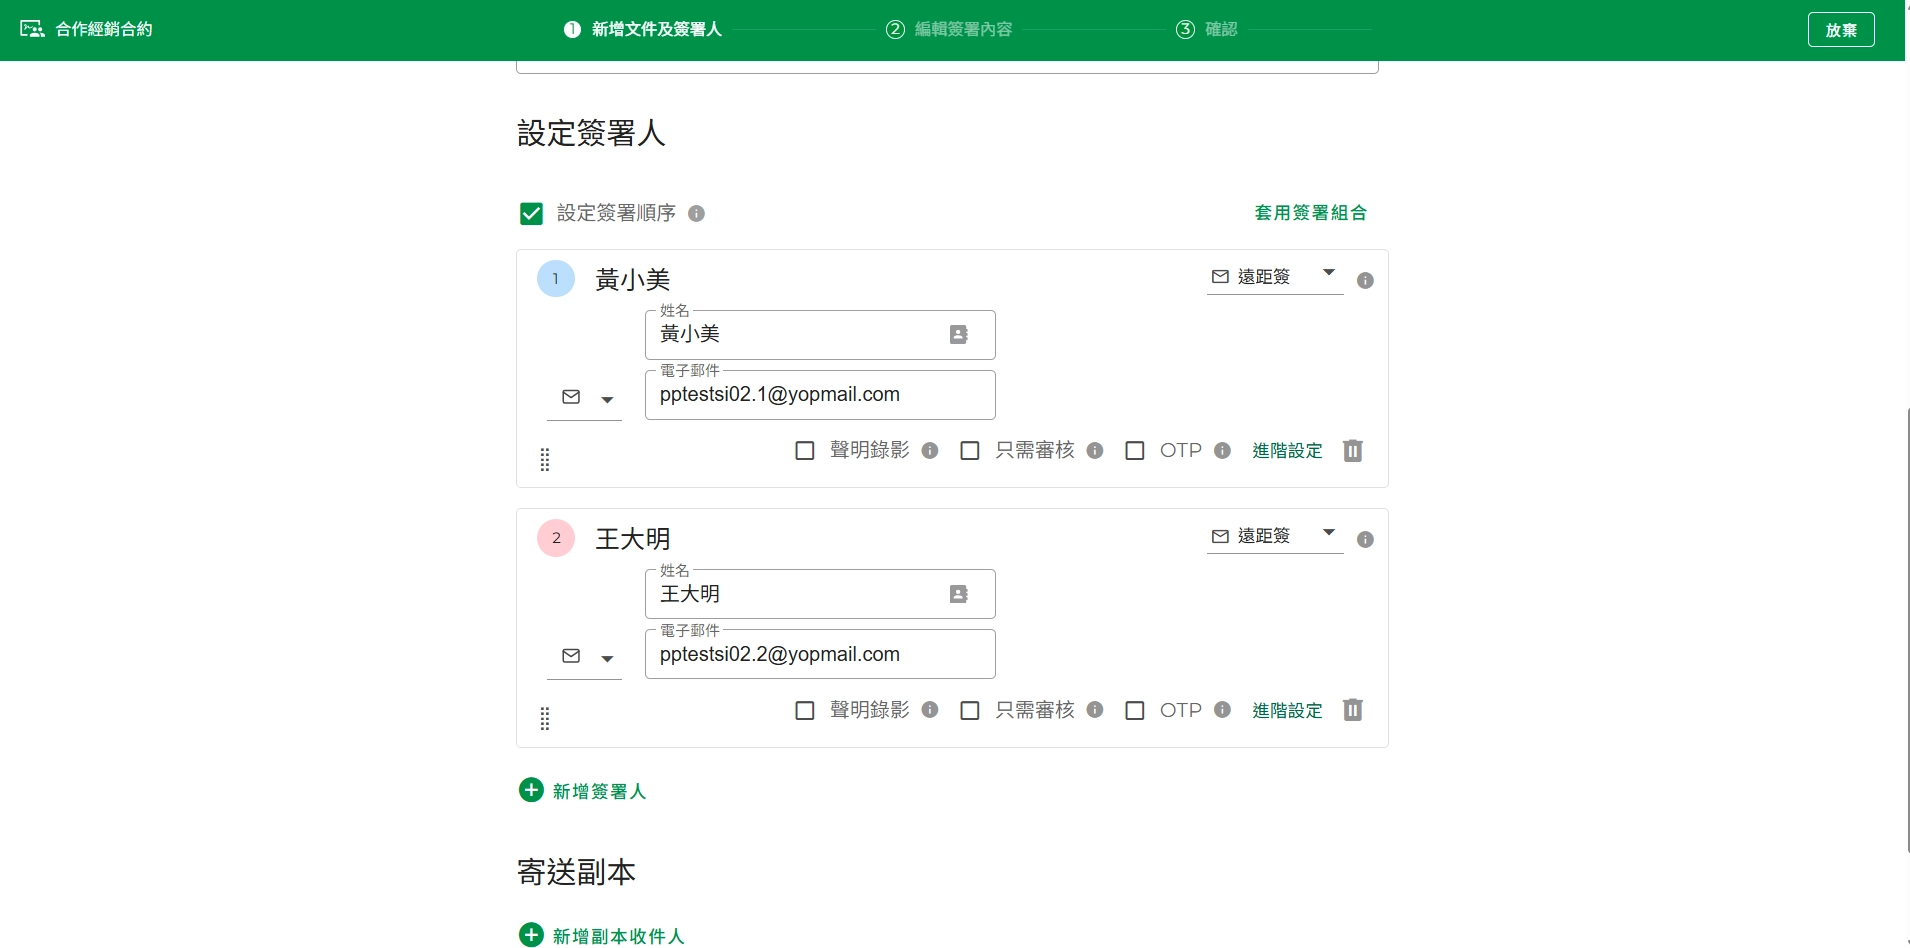Click info icon for 王大明 OTP
1910x948 pixels.
pos(1222,710)
